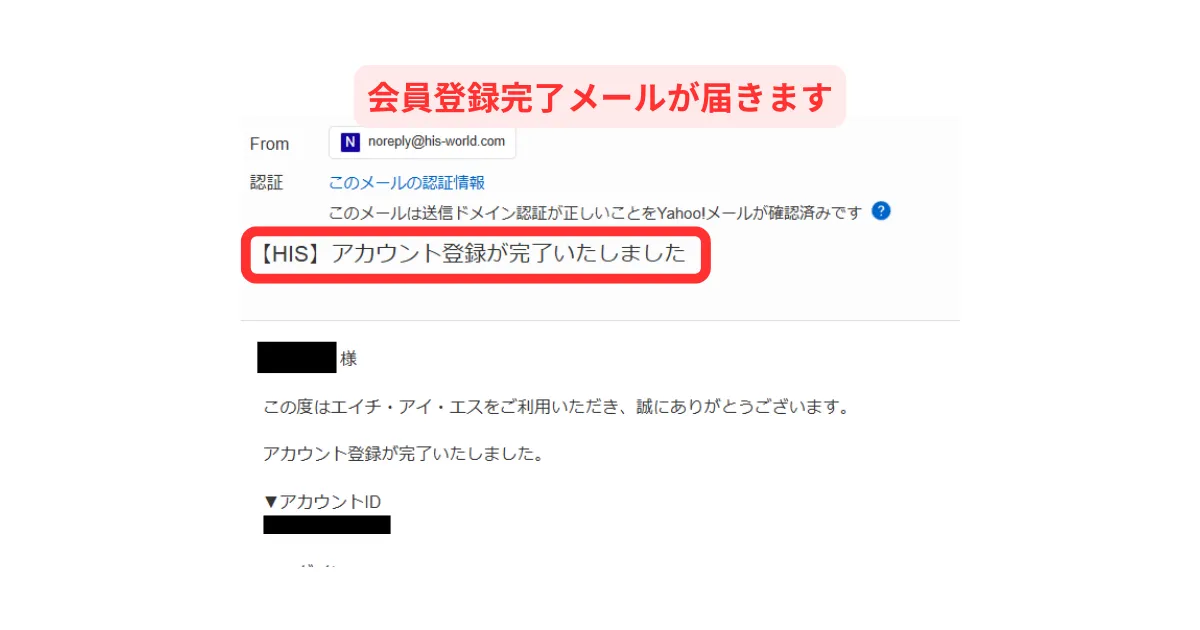Click the blacked-out recipient name block
1200x630 pixels.
point(297,357)
